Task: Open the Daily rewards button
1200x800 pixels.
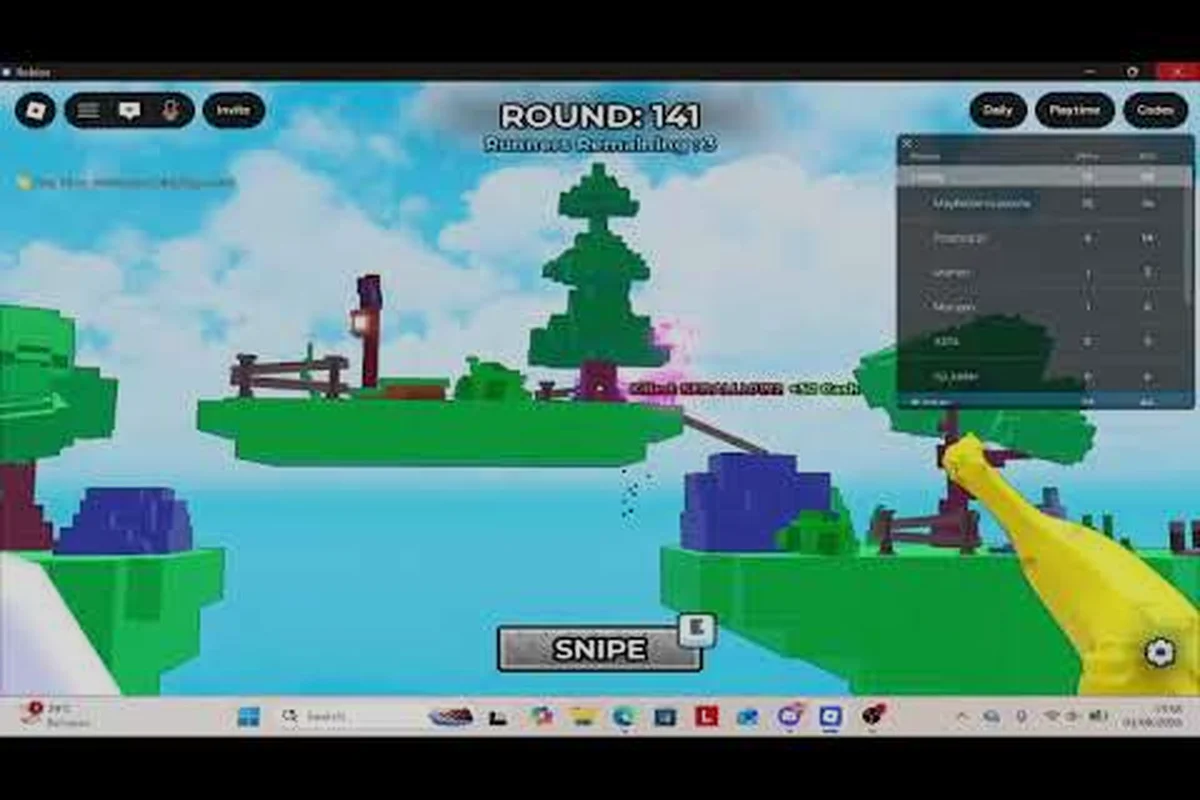Action: (x=998, y=110)
